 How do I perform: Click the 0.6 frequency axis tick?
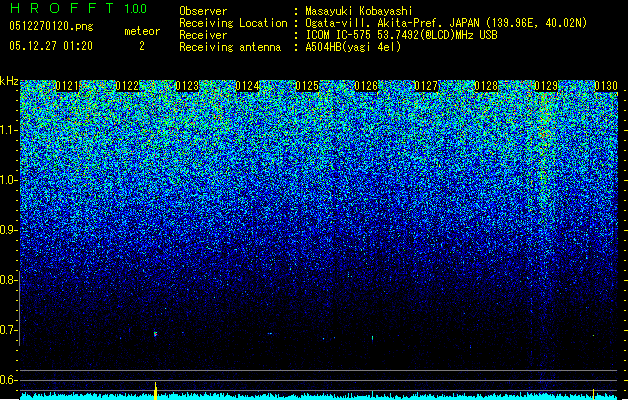[x=8, y=380]
